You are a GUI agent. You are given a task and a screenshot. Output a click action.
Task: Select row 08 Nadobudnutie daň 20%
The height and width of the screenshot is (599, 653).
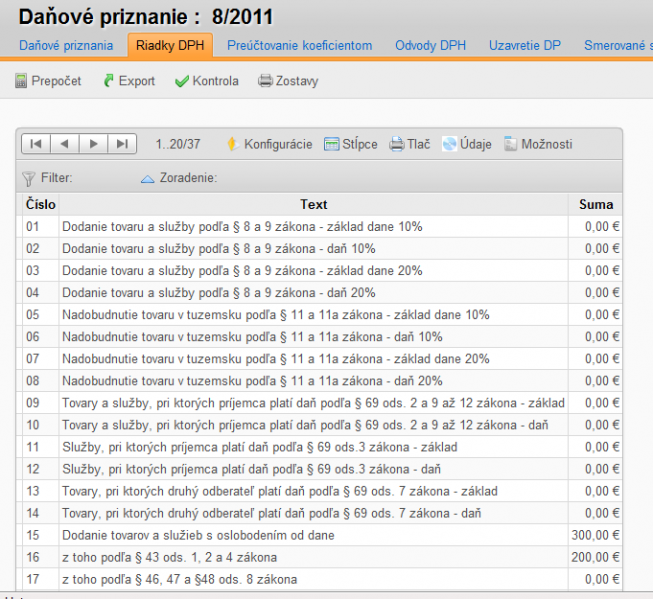[319, 381]
